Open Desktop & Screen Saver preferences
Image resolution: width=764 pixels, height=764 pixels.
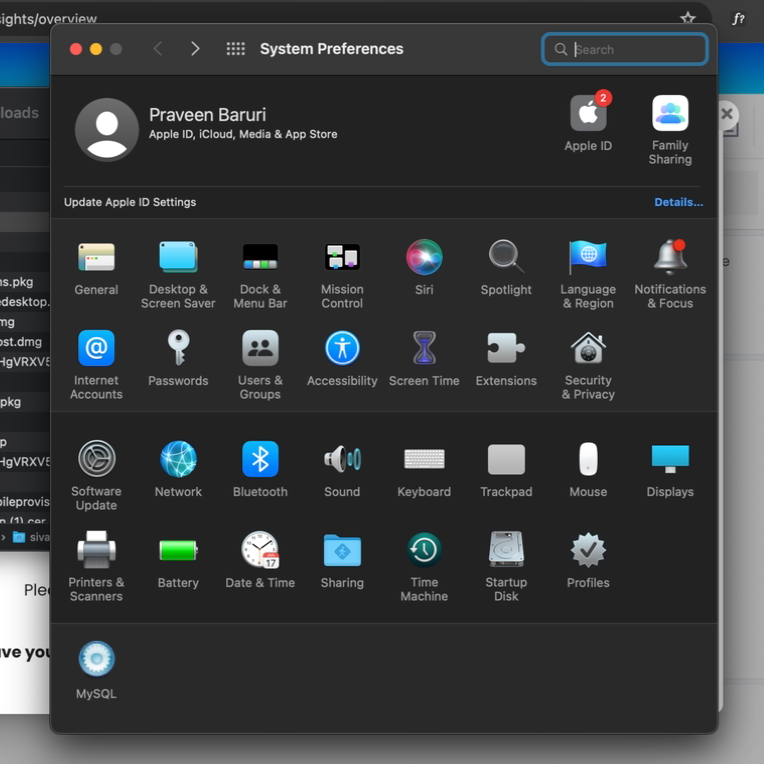[x=178, y=274]
